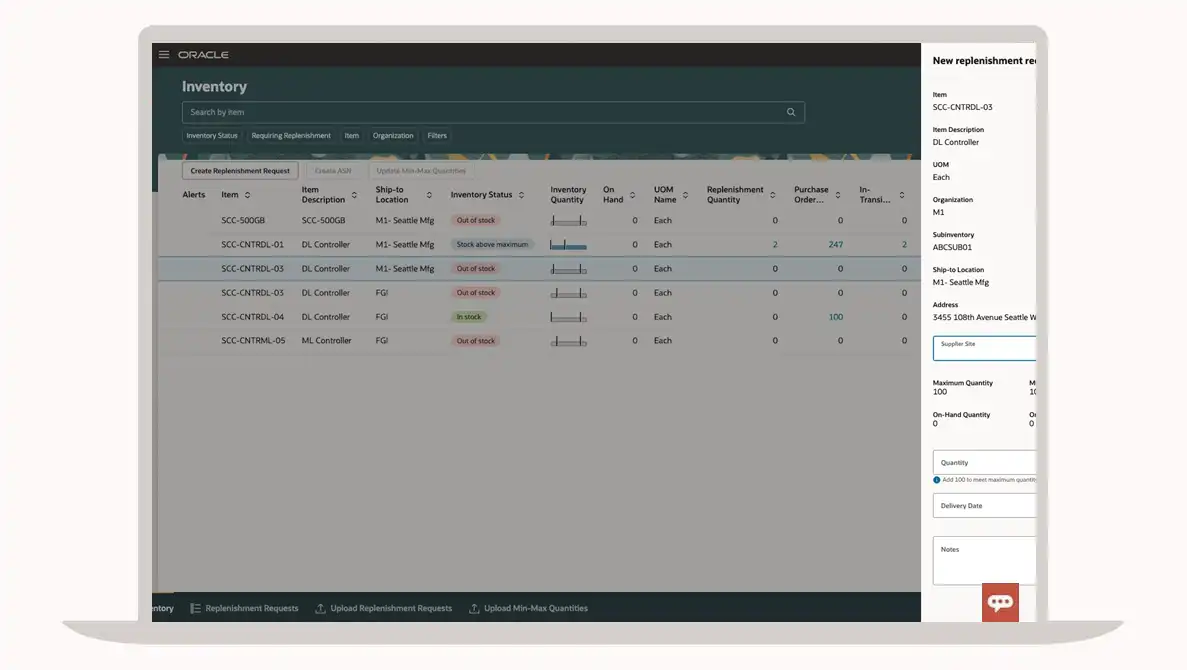Click inventory quantity bar for SCC-CNTRDL-01
The height and width of the screenshot is (670, 1187).
568,245
